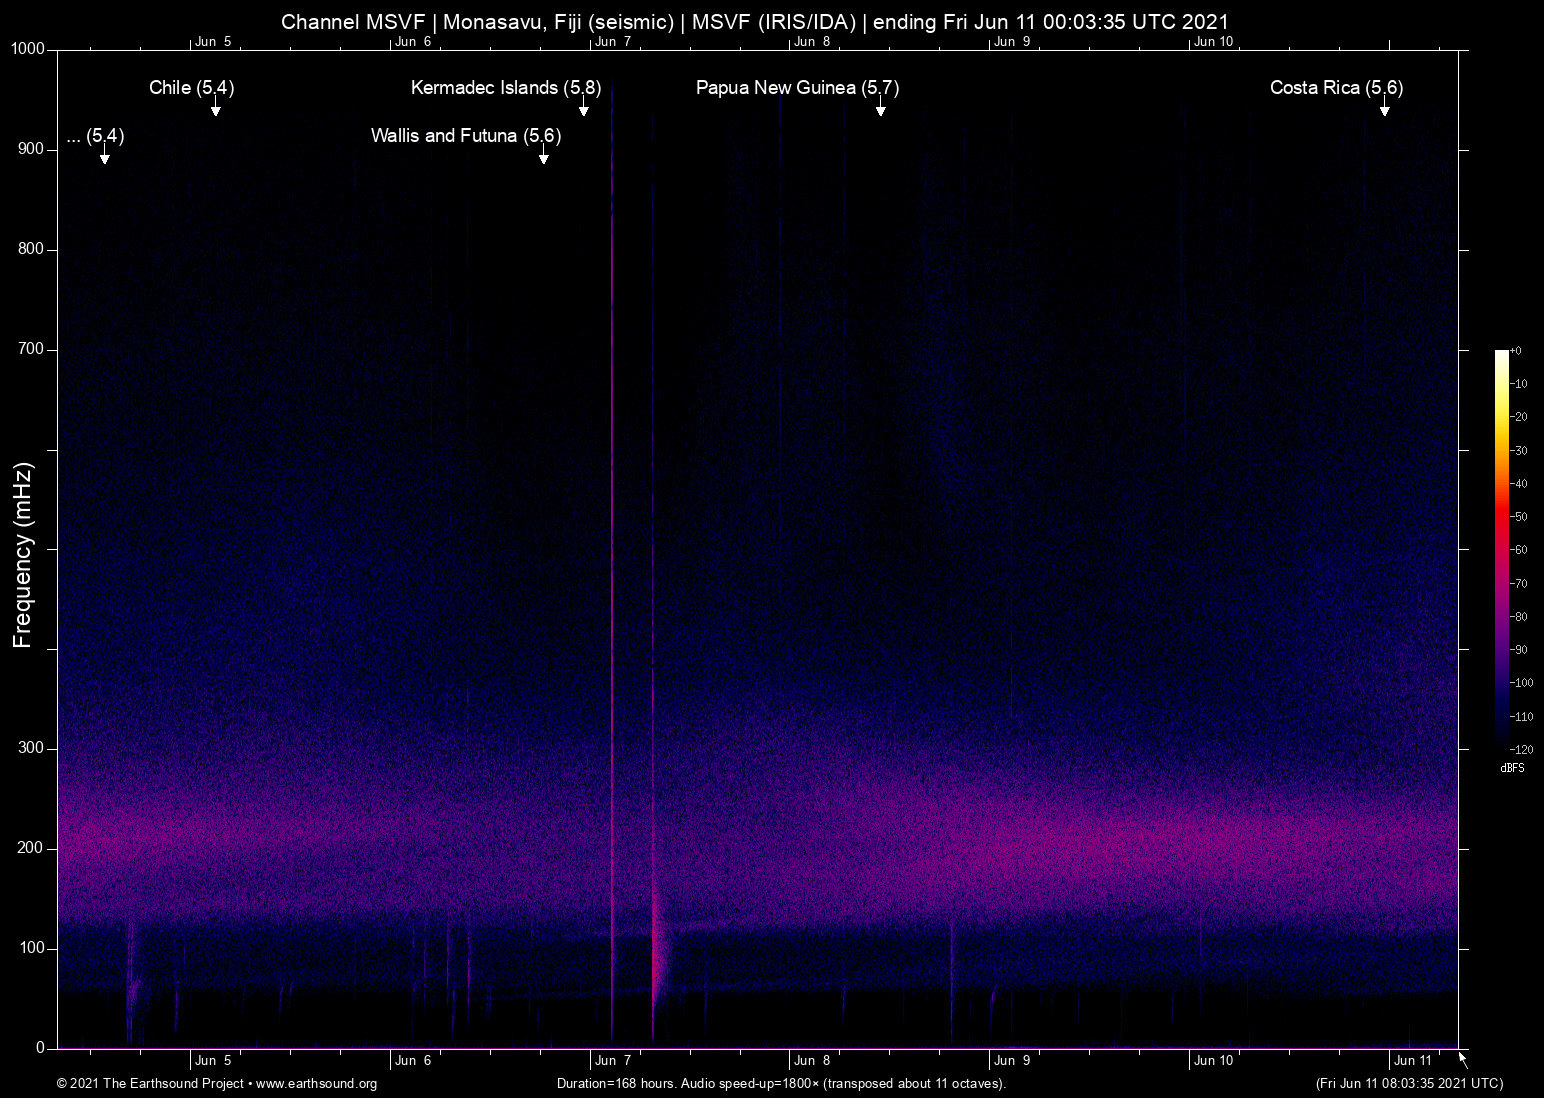Select the Kermadec Islands (5.8) event label
1544x1098 pixels.
point(506,88)
